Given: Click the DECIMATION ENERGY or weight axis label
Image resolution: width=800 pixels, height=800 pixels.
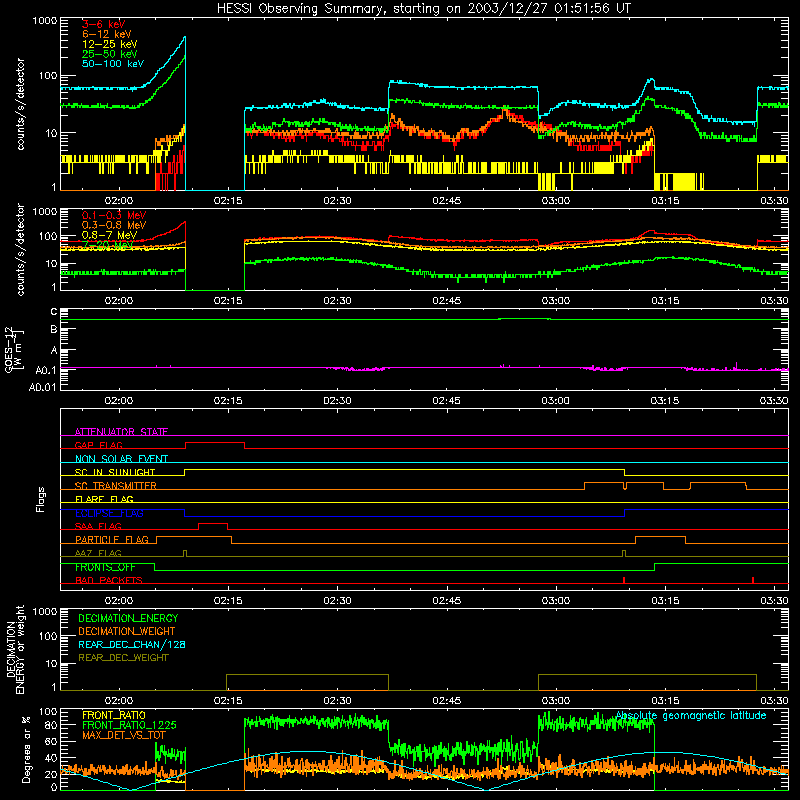Looking at the screenshot, I should [15, 649].
